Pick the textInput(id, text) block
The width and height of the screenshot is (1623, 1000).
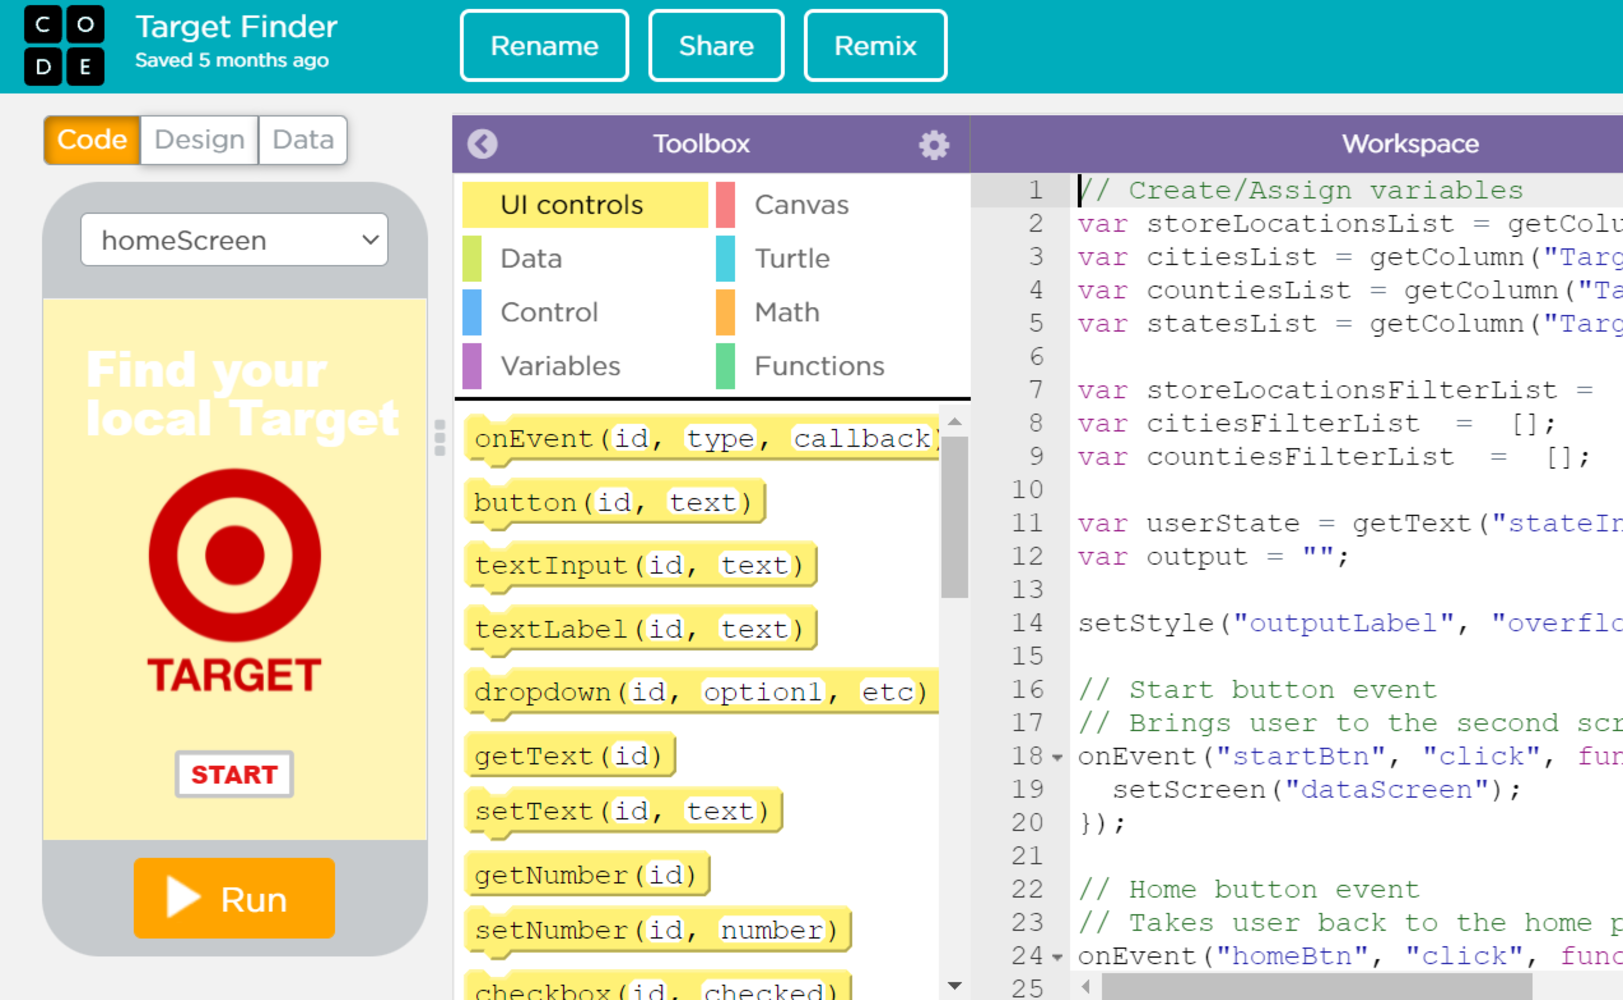[641, 566]
